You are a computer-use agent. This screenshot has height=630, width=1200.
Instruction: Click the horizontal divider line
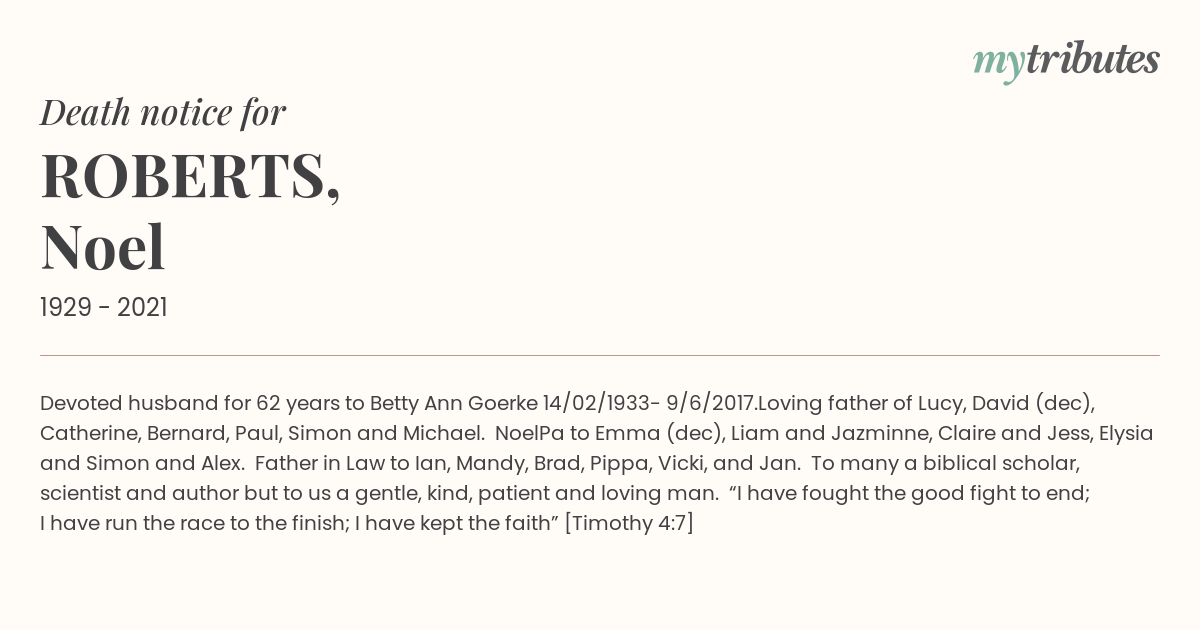click(x=600, y=355)
